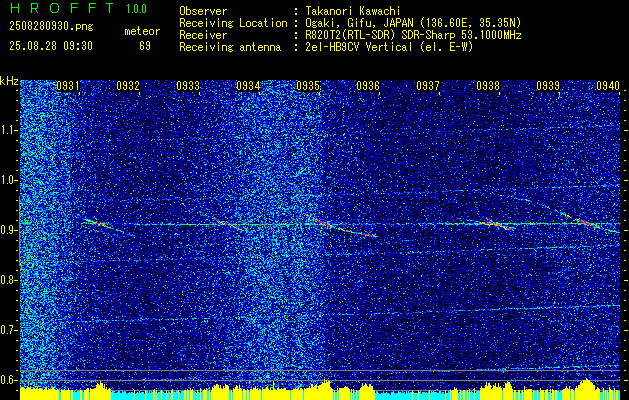This screenshot has height=400, width=629.
Task: Click time marker 0938
Action: 488,85
